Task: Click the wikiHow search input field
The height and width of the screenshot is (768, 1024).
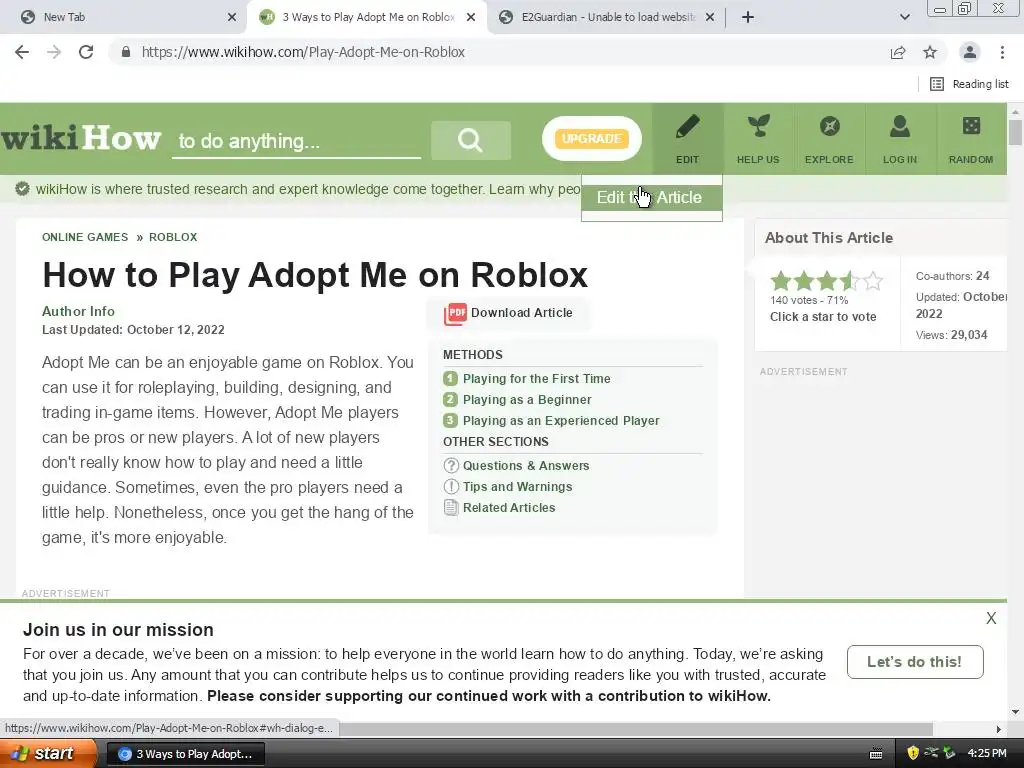Action: [x=296, y=141]
